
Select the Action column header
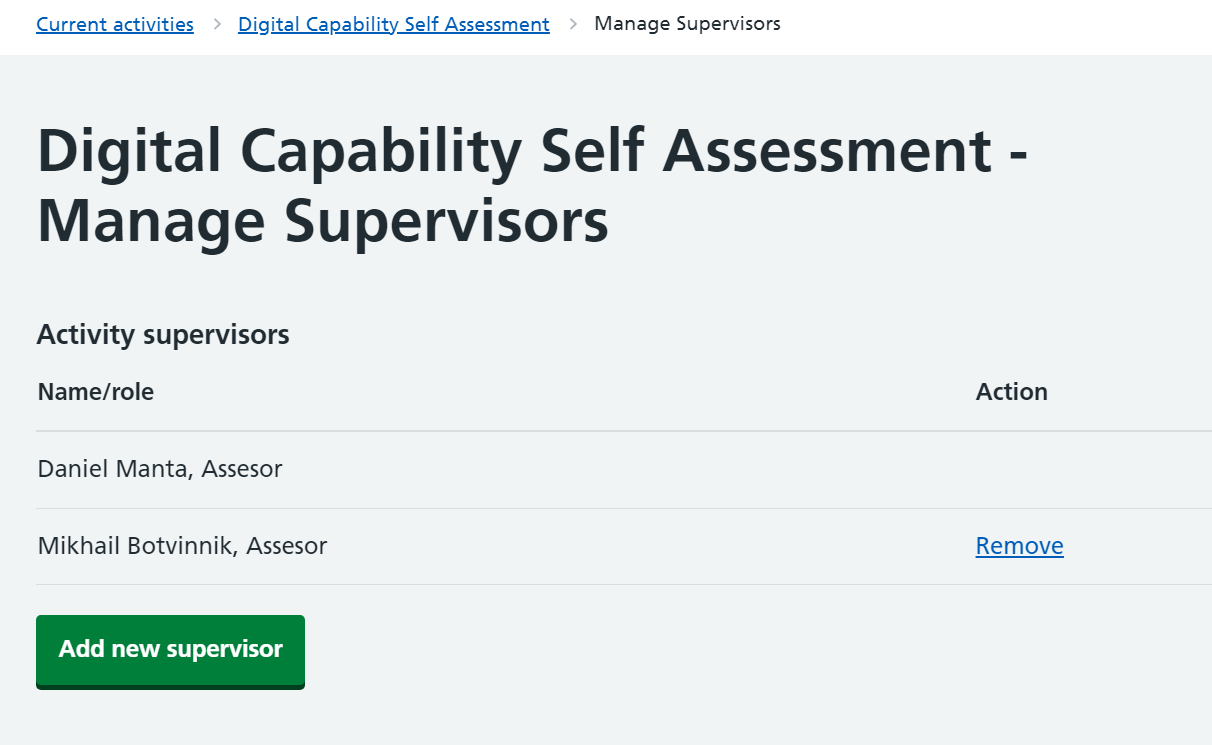click(x=1011, y=392)
